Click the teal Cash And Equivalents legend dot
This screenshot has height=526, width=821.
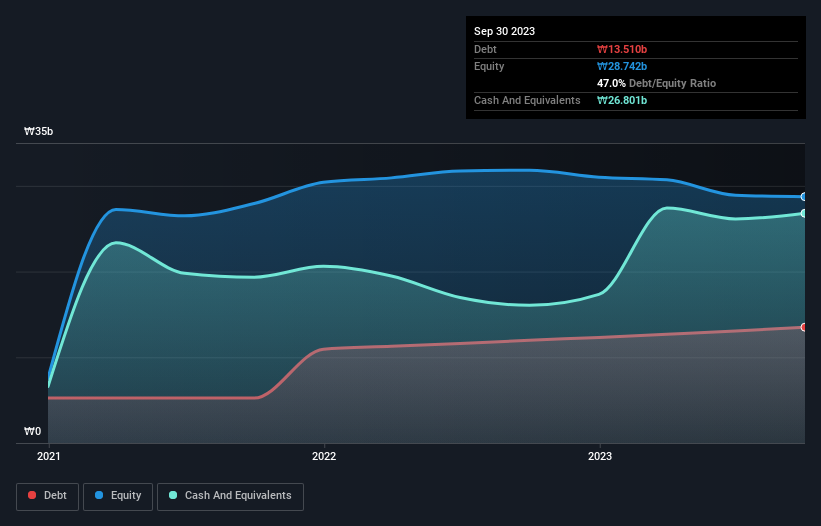pyautogui.click(x=173, y=495)
